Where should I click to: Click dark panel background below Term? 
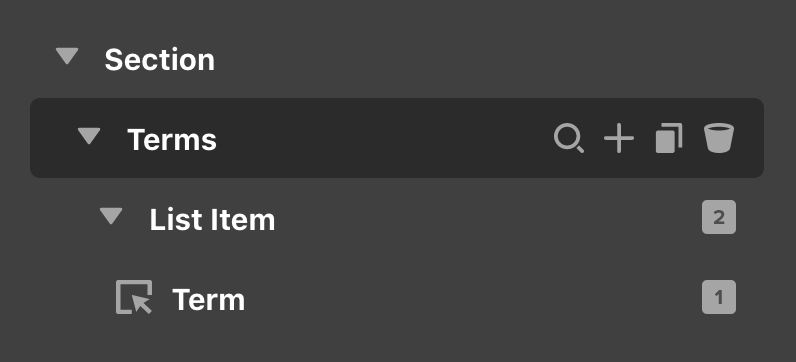pos(398,349)
